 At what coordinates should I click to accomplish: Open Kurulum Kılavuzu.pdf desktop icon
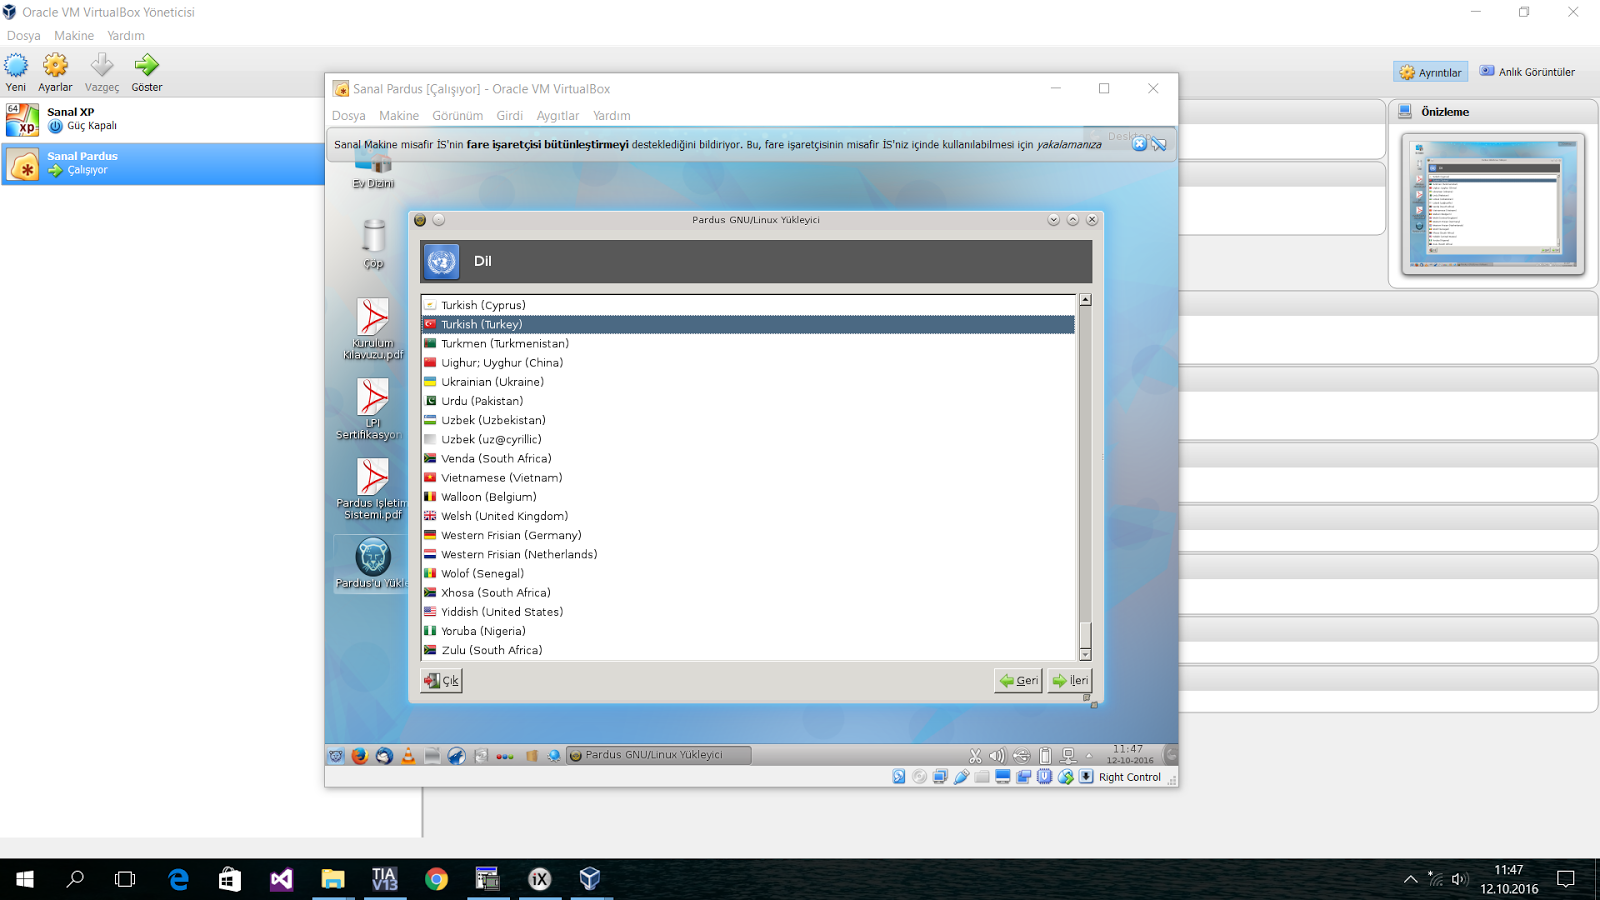(373, 329)
